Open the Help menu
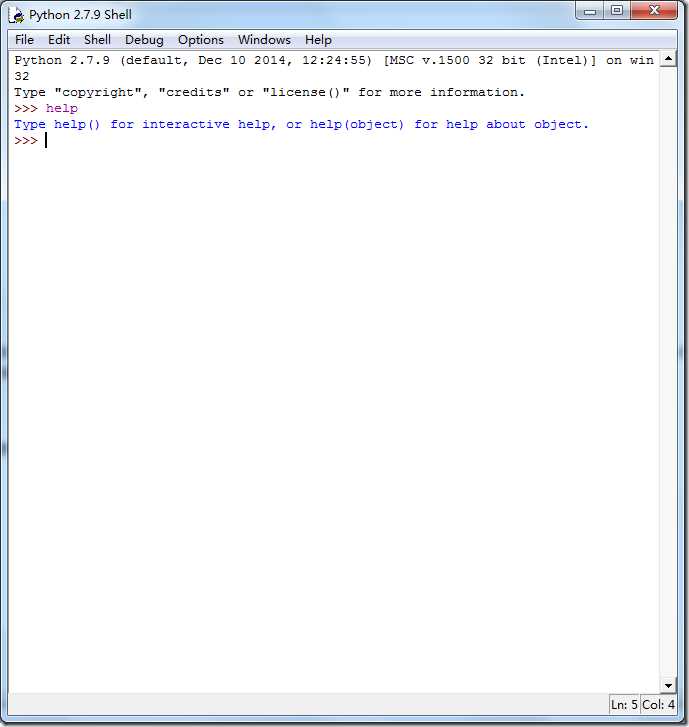The image size is (689, 727). click(318, 40)
